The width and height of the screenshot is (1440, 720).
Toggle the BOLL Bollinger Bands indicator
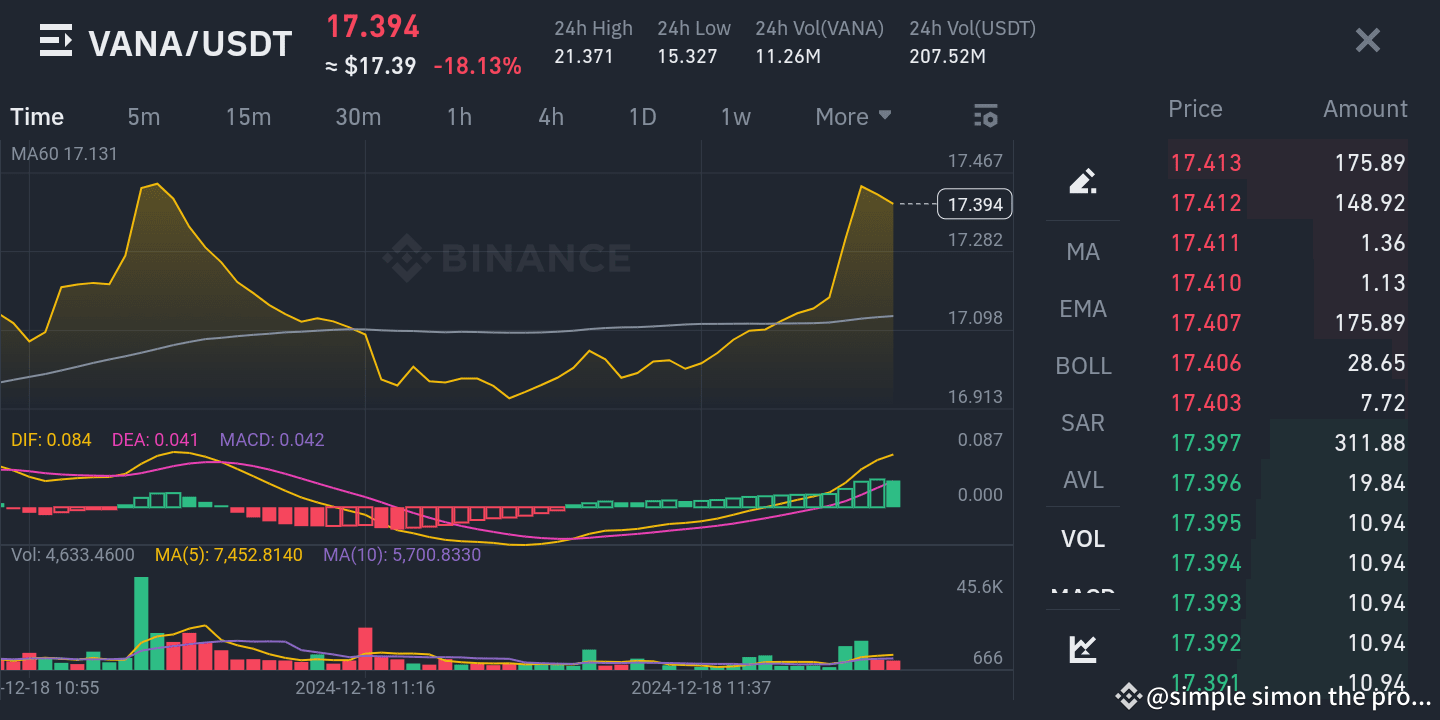point(1083,366)
